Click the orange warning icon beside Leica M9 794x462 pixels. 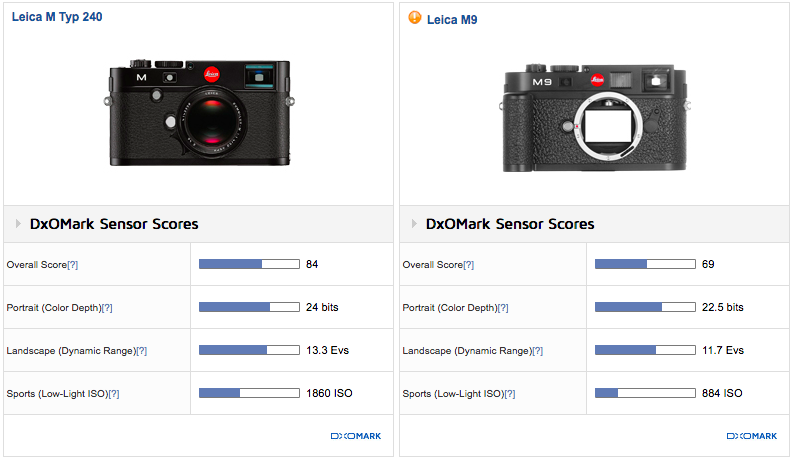point(415,18)
